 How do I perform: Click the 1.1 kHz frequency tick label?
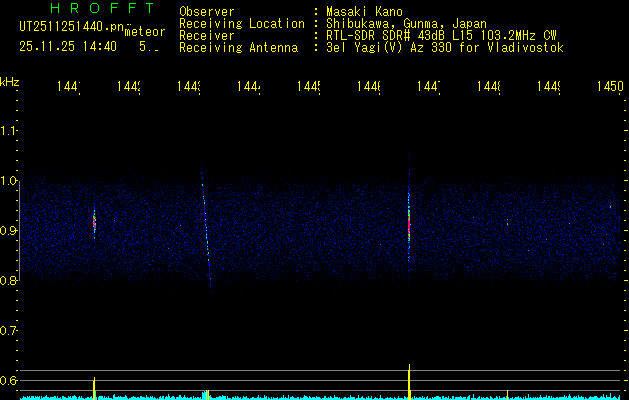[x=10, y=131]
